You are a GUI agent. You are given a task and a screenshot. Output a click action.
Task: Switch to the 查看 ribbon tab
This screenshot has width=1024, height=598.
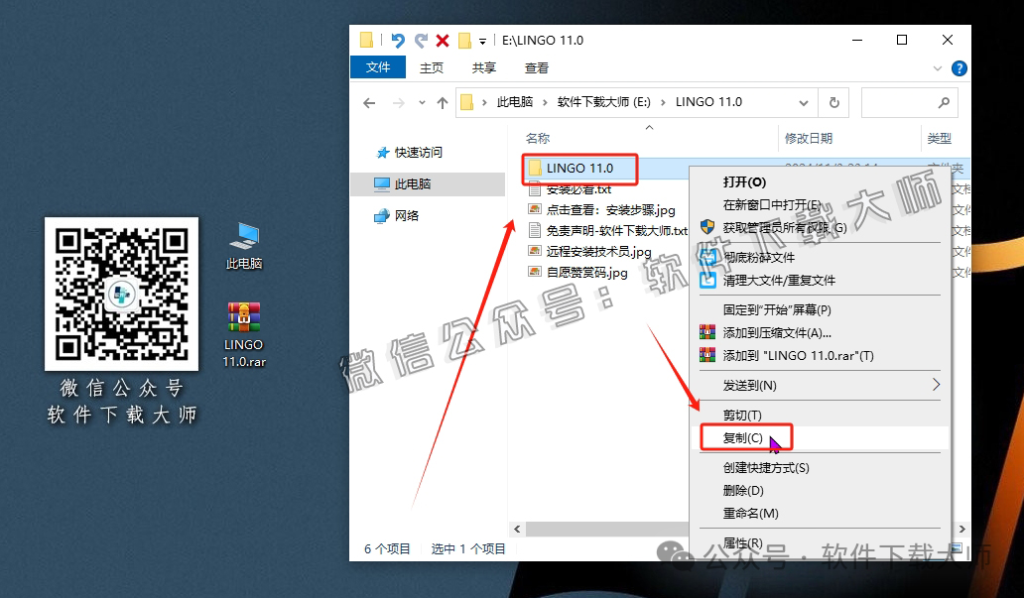point(536,68)
